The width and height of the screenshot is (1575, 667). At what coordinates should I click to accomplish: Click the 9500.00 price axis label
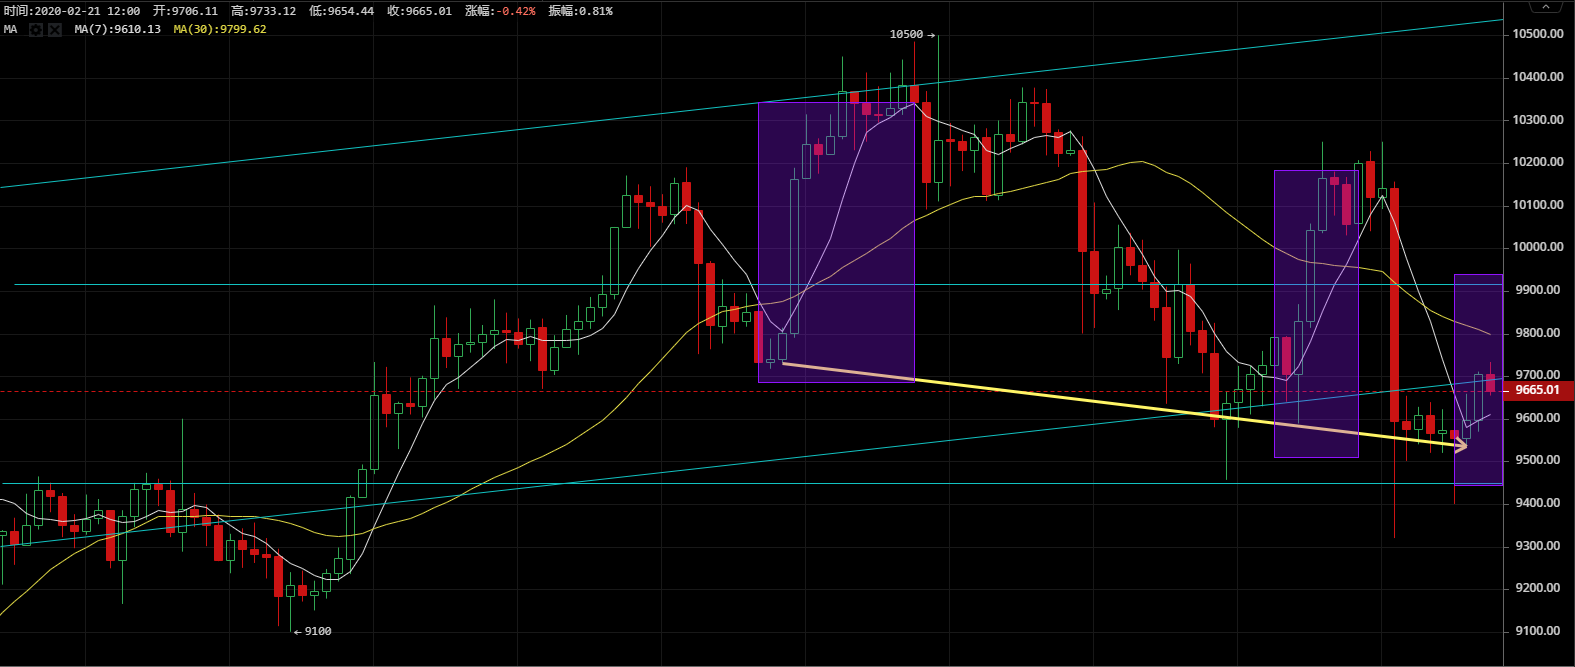coord(1538,460)
